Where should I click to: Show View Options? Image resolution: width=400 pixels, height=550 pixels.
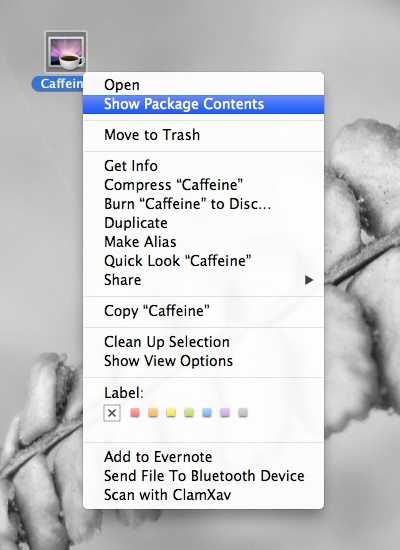click(x=203, y=361)
